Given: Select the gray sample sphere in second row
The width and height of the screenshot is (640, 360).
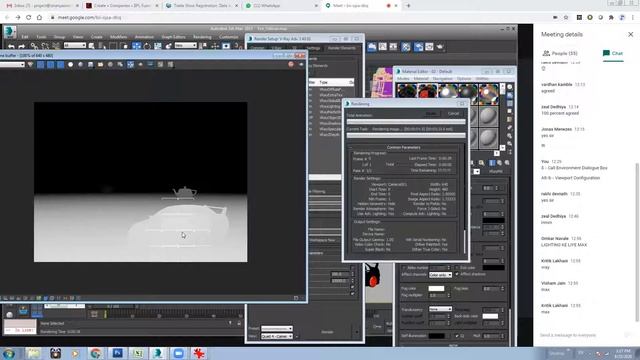Looking at the screenshot, I should (488, 116).
